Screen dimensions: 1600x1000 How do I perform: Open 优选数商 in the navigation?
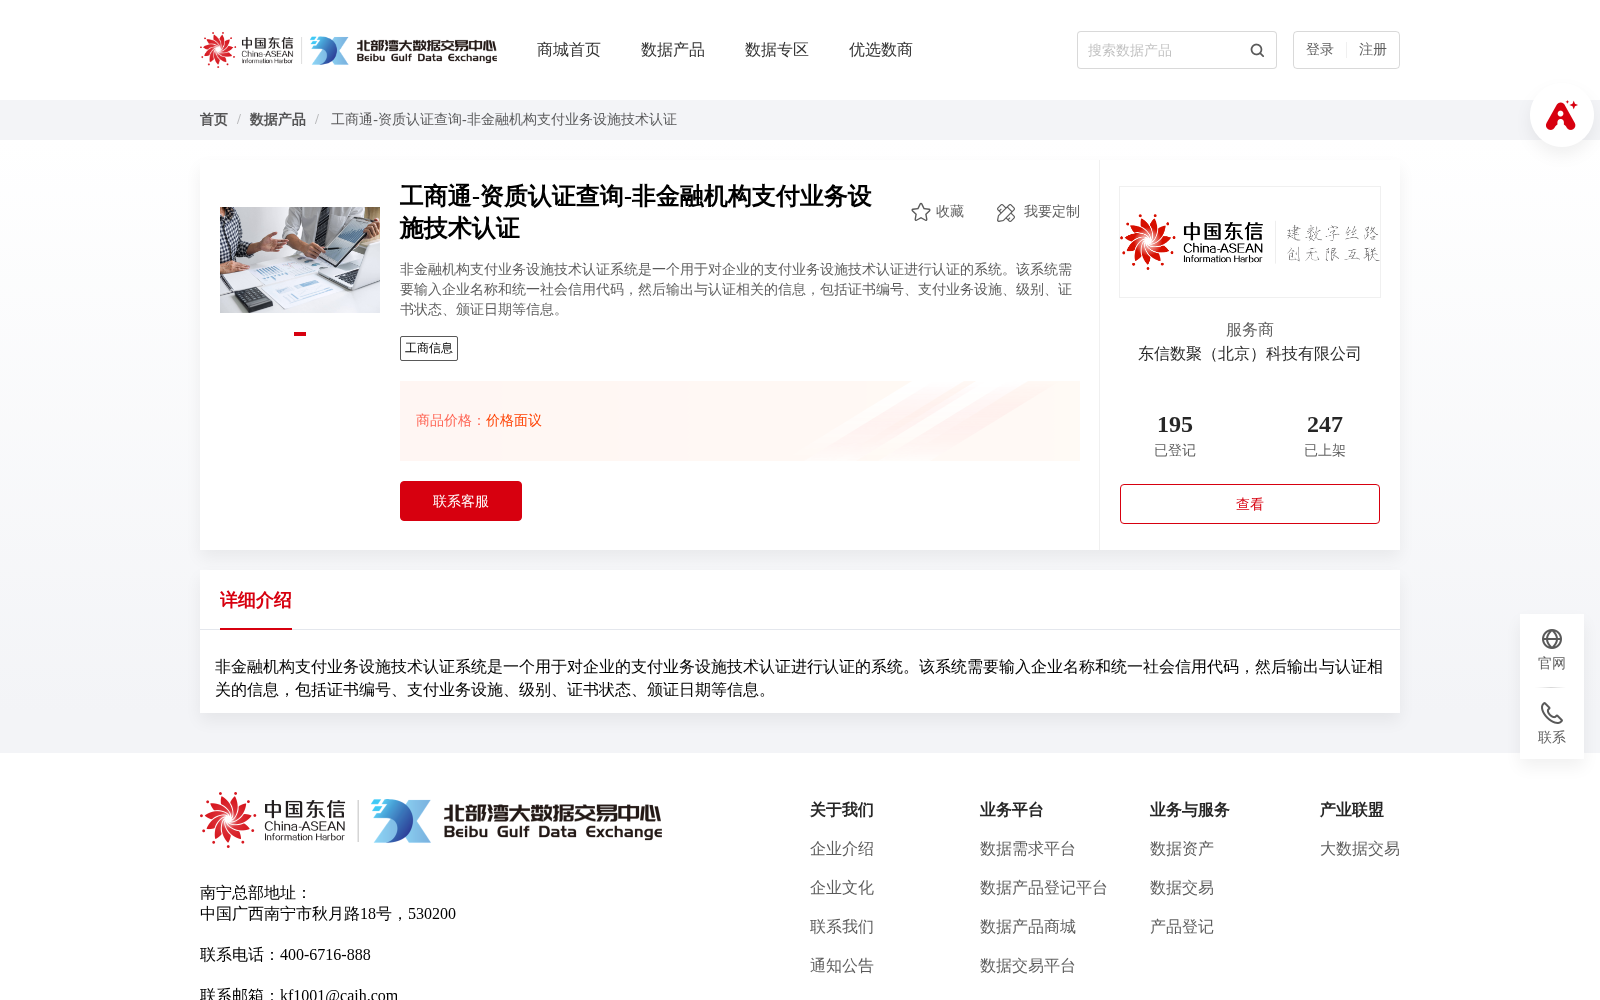point(881,50)
